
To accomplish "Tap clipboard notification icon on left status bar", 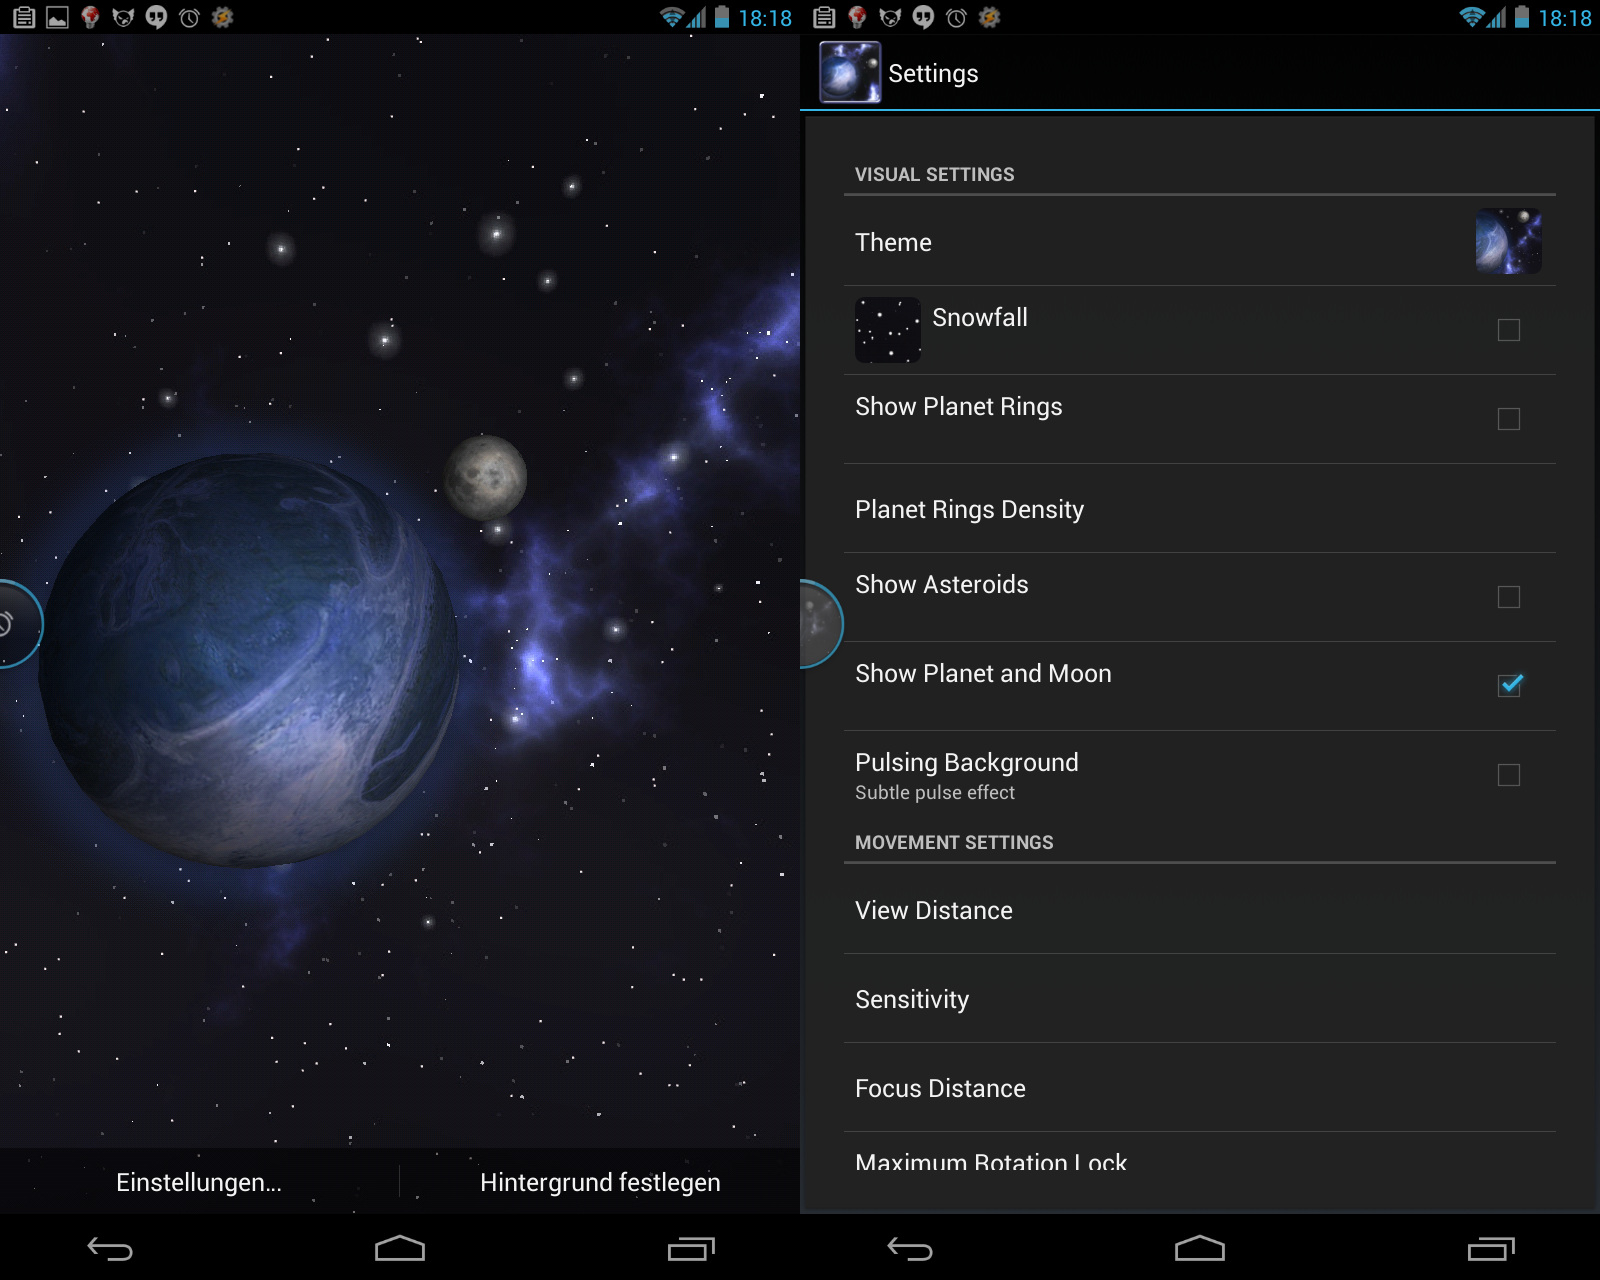I will [24, 17].
